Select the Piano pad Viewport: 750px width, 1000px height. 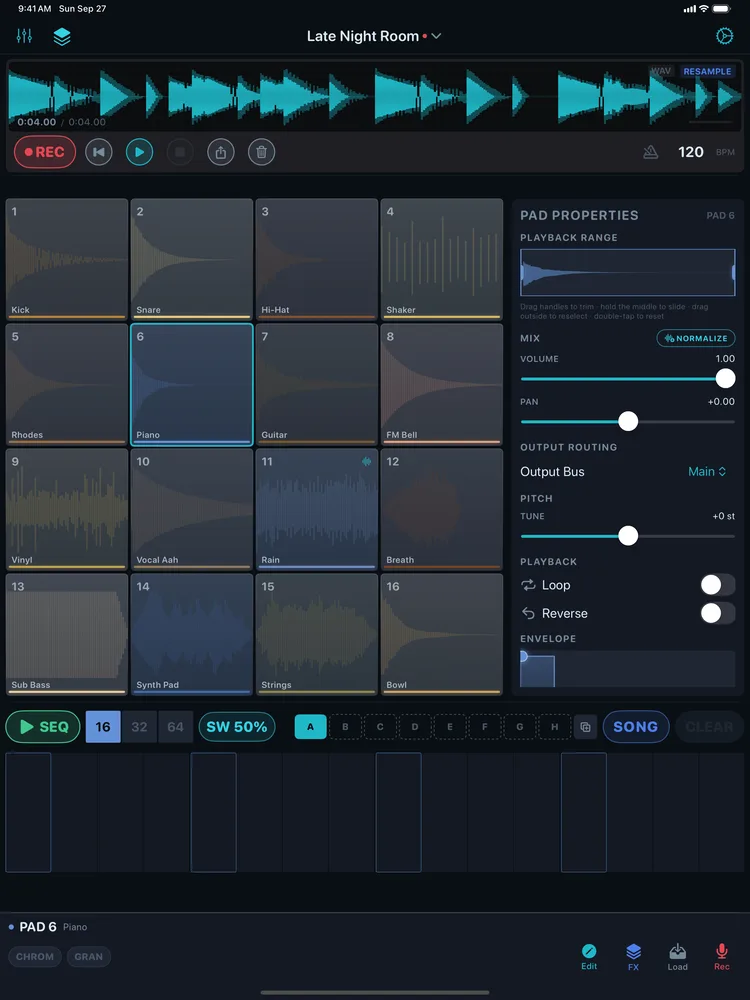[x=192, y=384]
